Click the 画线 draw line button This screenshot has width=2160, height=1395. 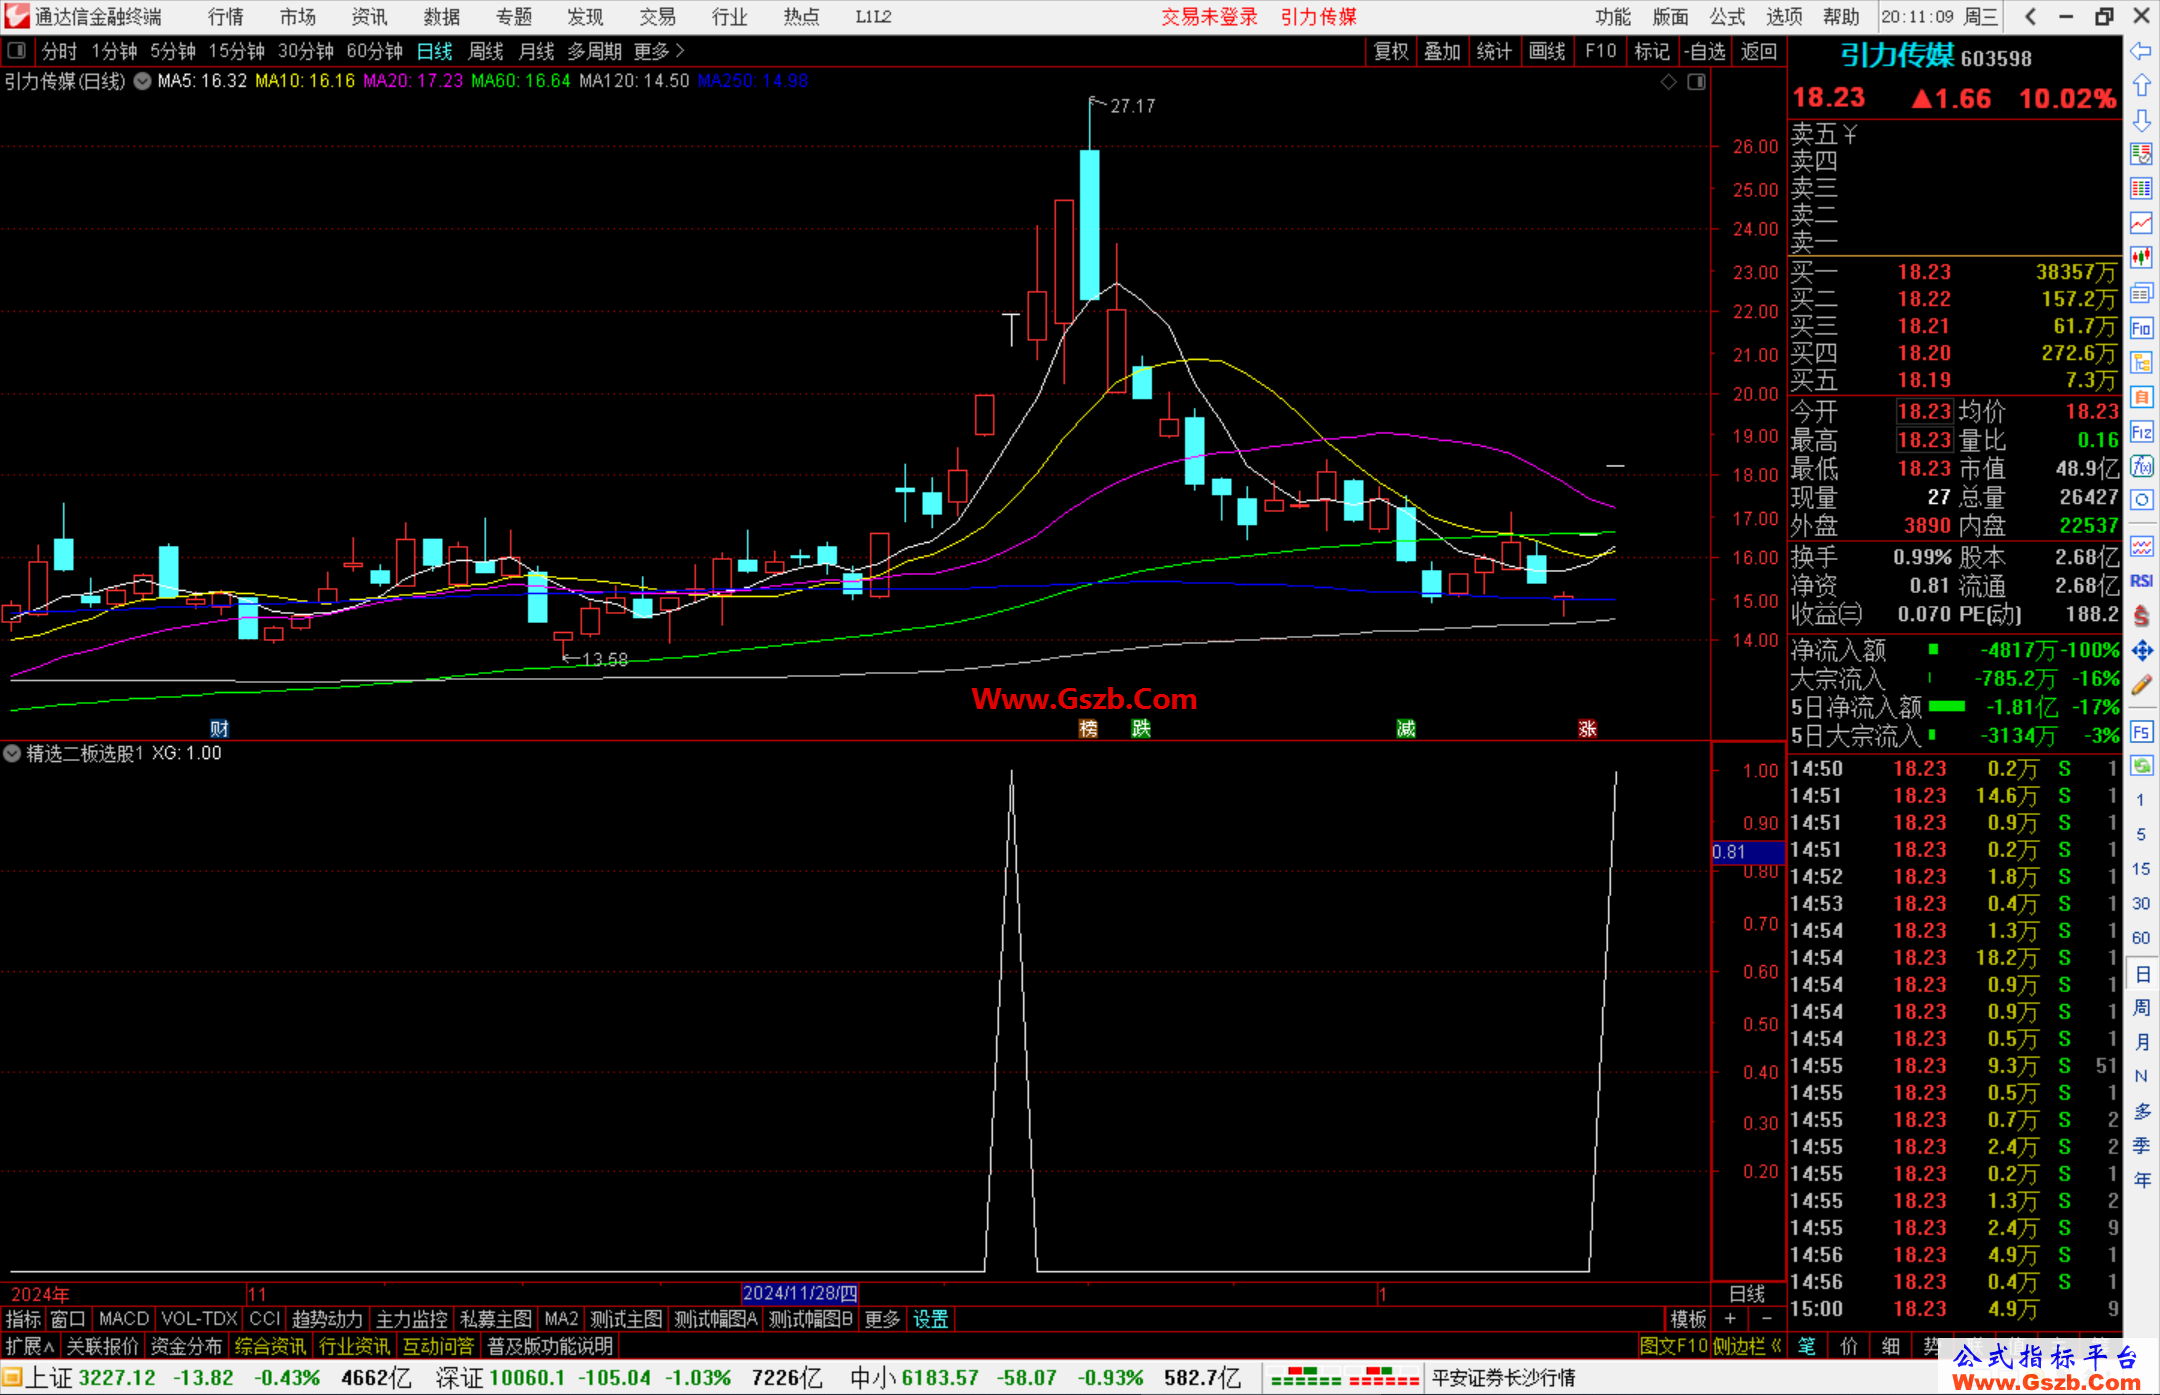coord(1547,51)
